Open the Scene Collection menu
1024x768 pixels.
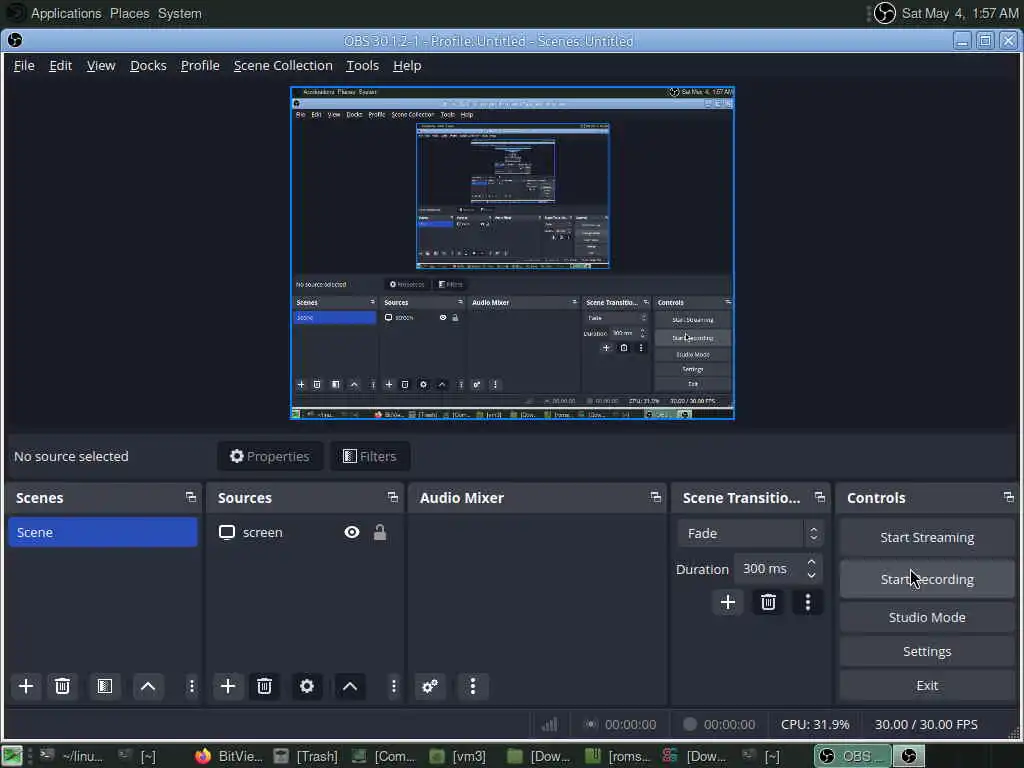tap(283, 65)
